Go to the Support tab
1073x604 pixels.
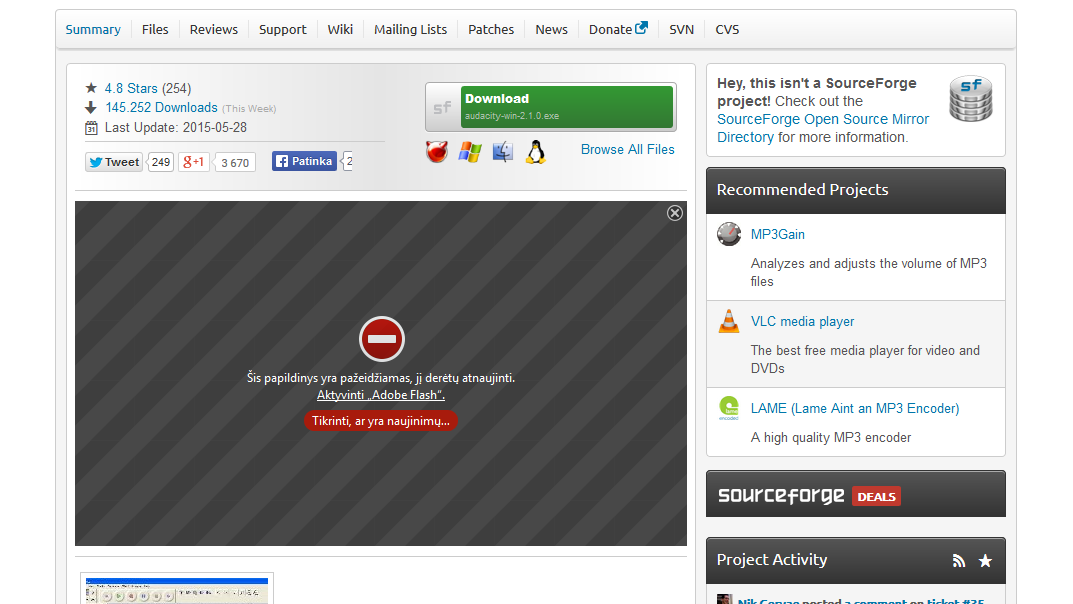(x=283, y=29)
